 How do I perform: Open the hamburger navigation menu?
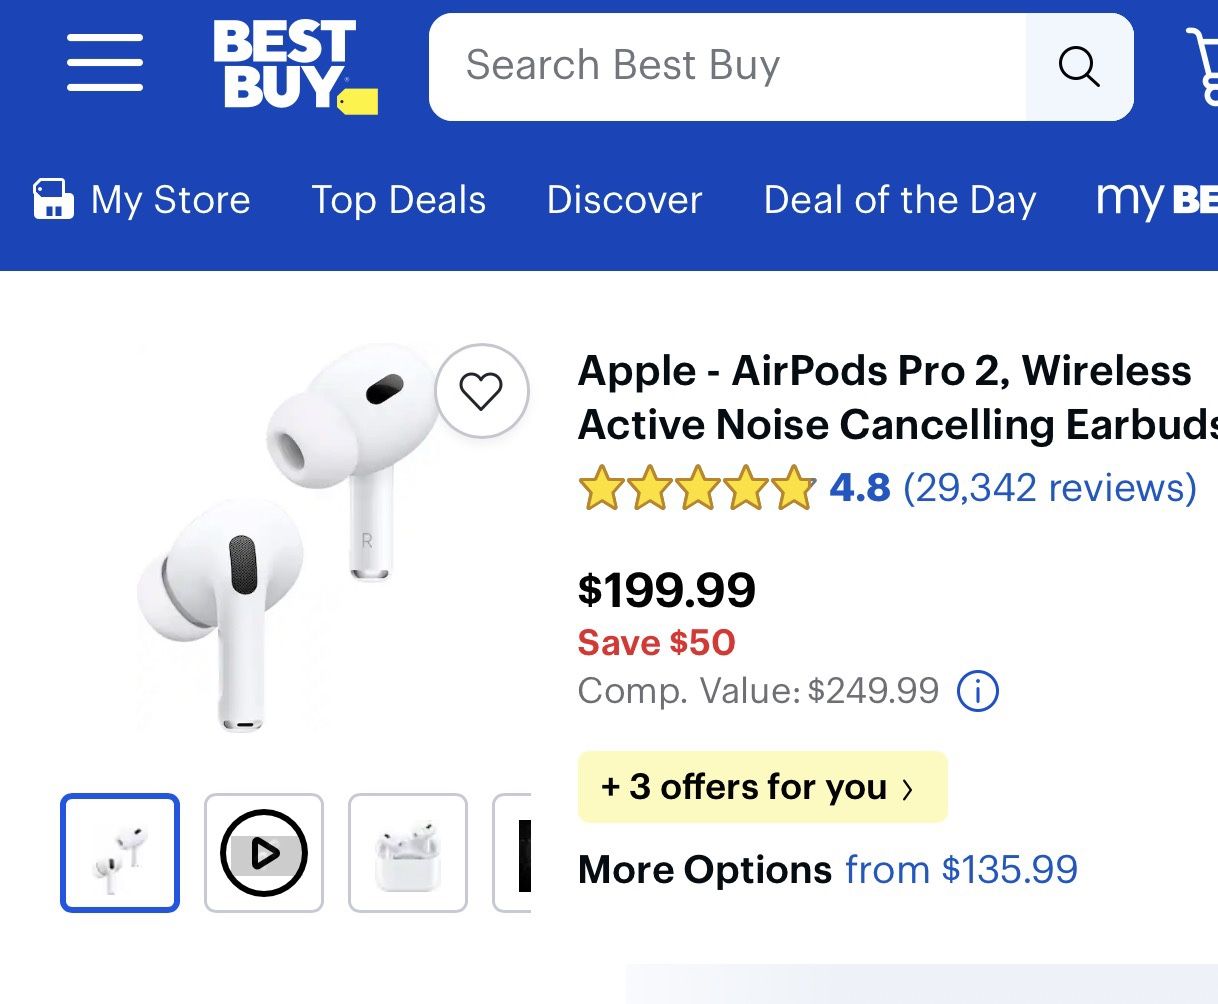105,63
